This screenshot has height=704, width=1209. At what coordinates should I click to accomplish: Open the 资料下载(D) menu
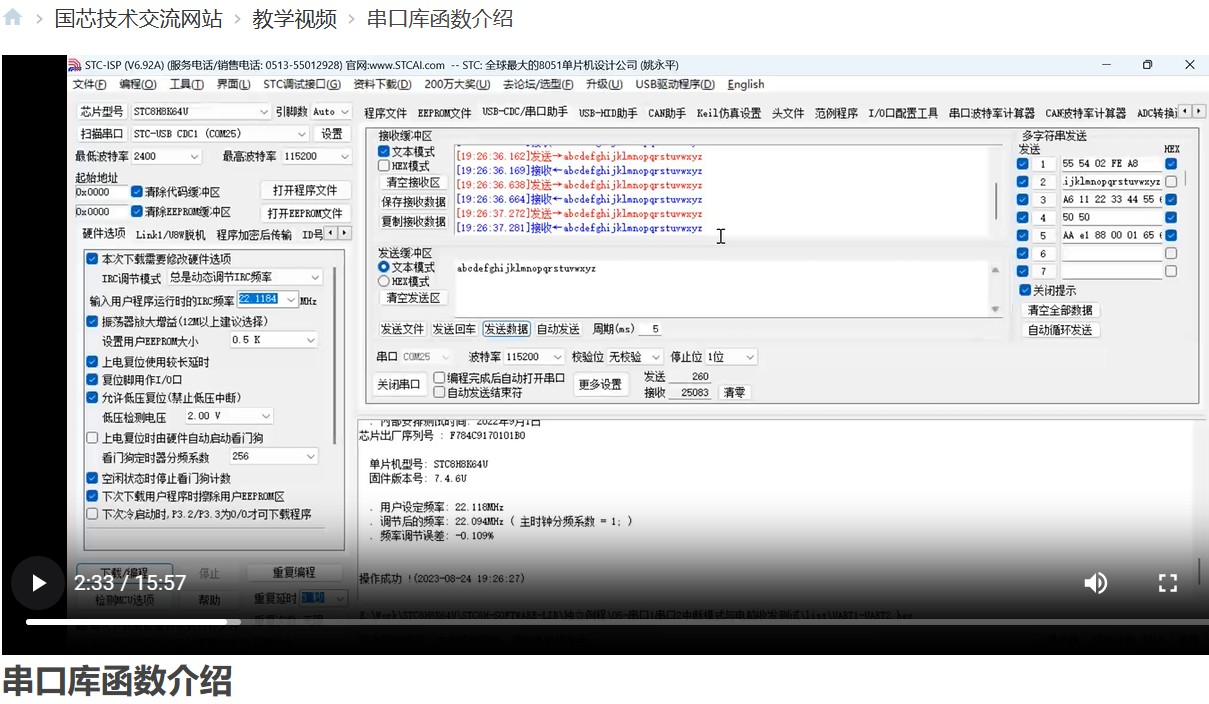[x=382, y=84]
